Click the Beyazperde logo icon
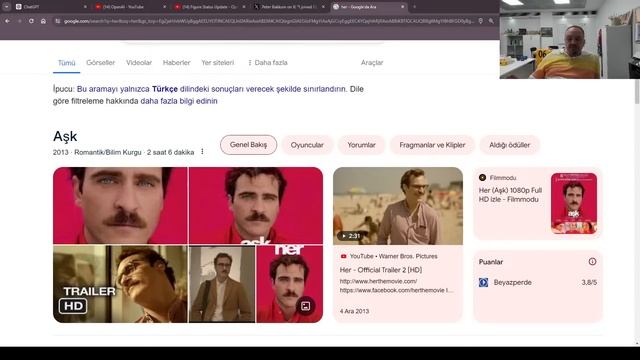Image resolution: width=640 pixels, height=360 pixels. (483, 282)
